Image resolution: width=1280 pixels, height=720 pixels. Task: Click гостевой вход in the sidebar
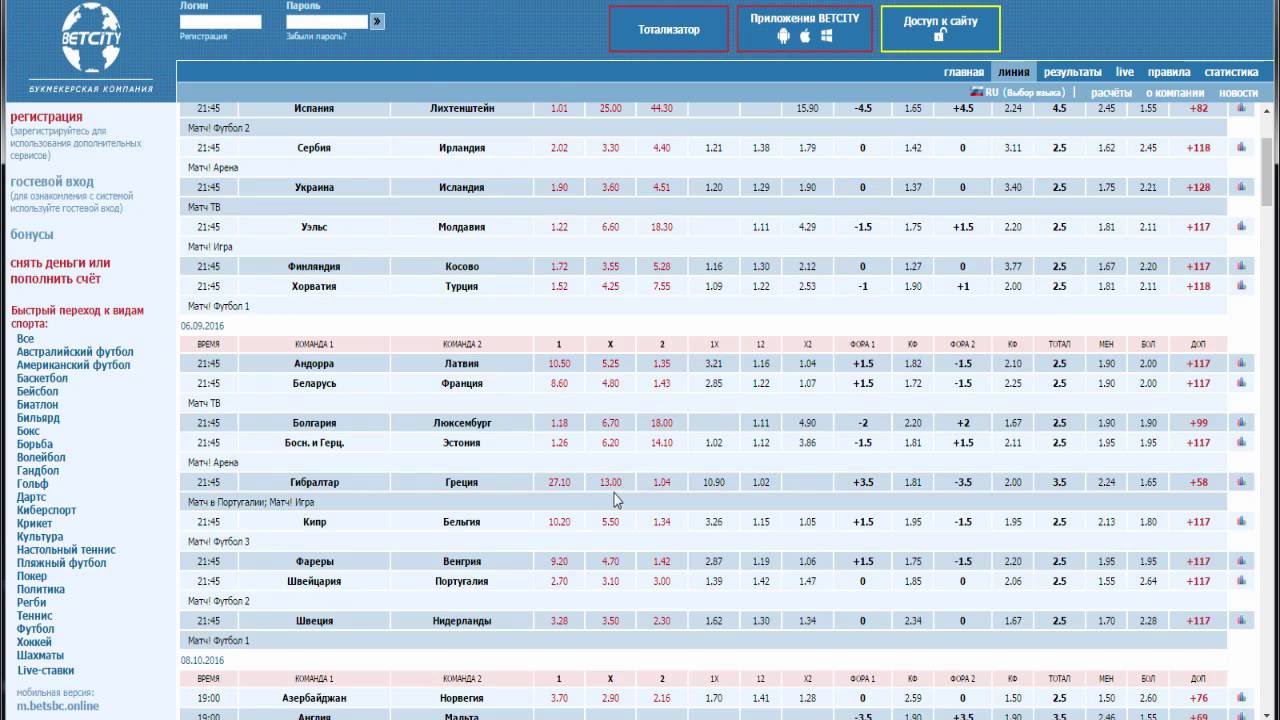point(52,182)
